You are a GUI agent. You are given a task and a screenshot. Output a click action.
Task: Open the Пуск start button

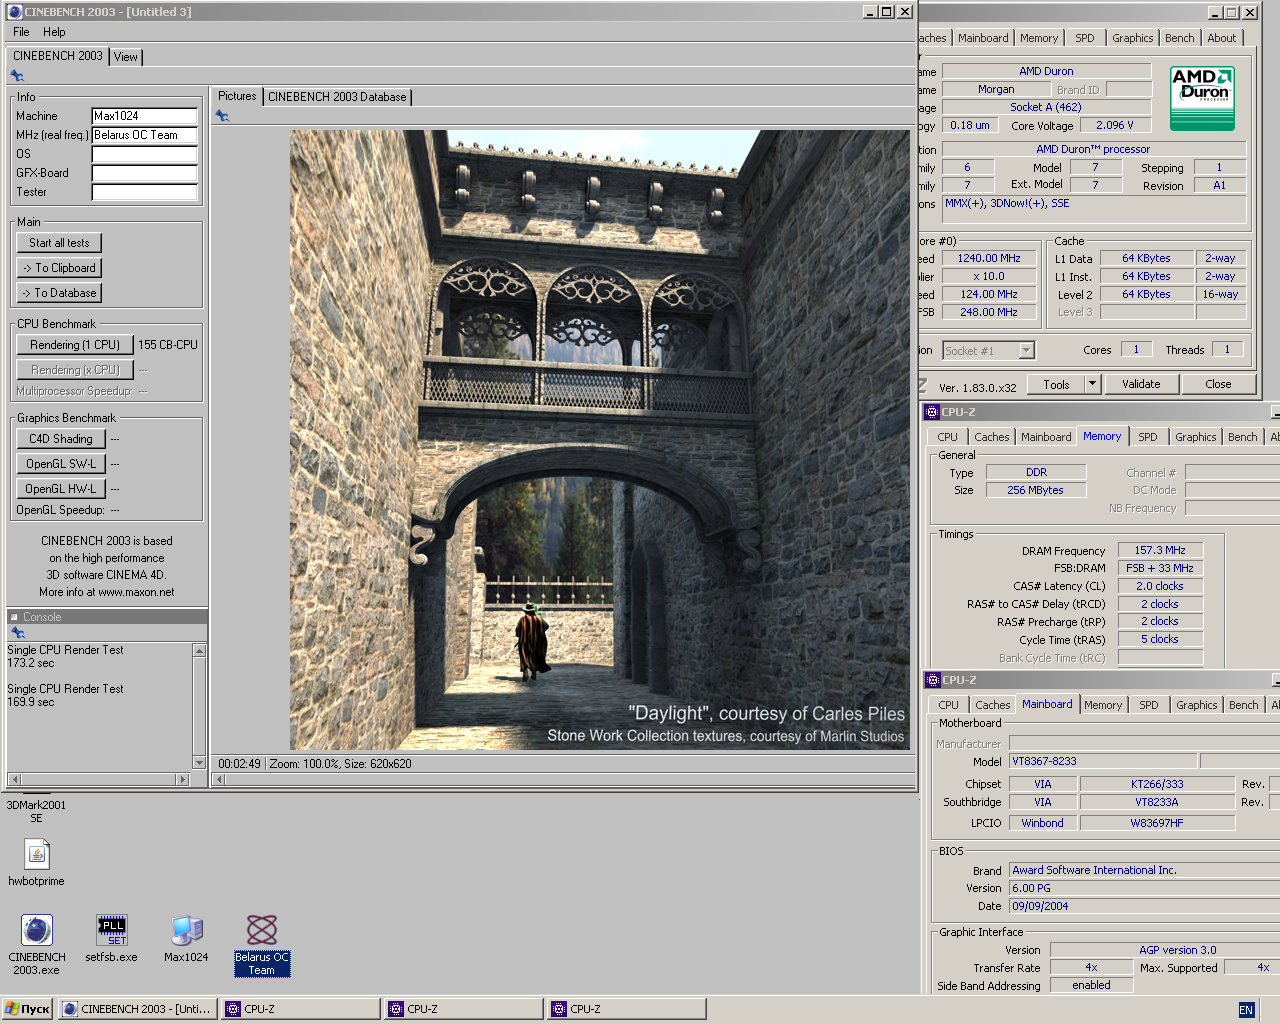coord(27,1009)
